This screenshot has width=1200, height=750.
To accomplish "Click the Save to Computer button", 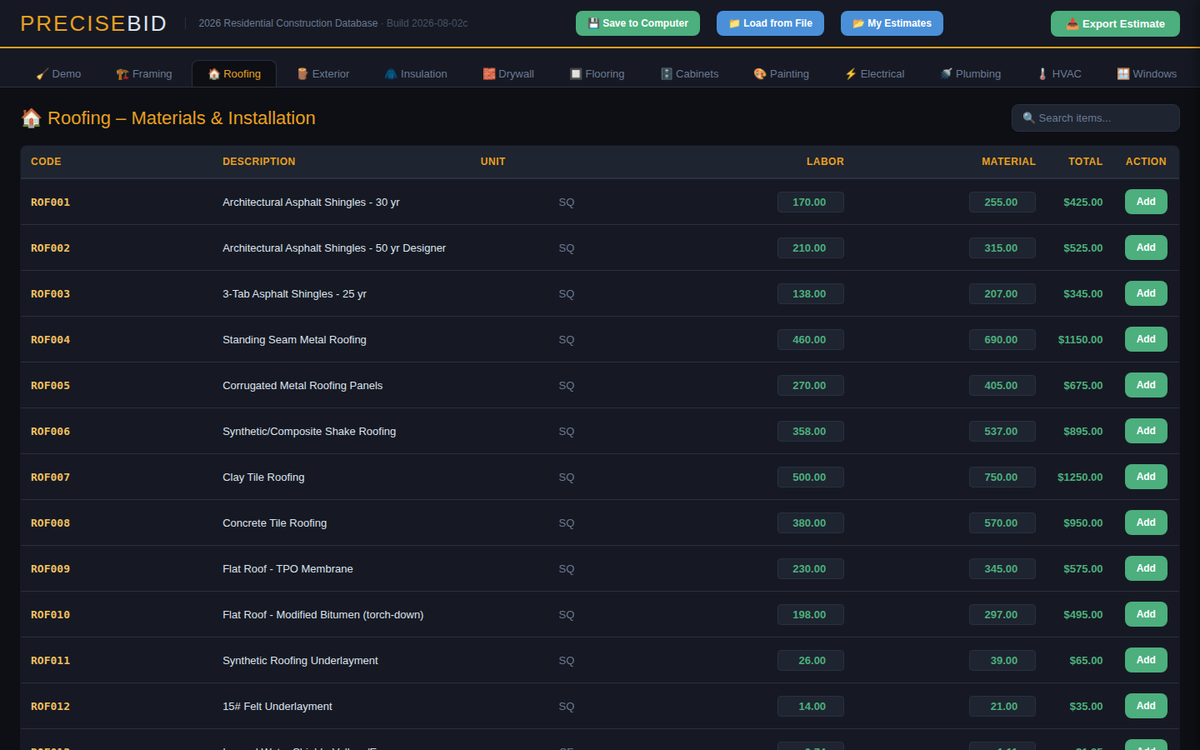I will pyautogui.click(x=638, y=23).
